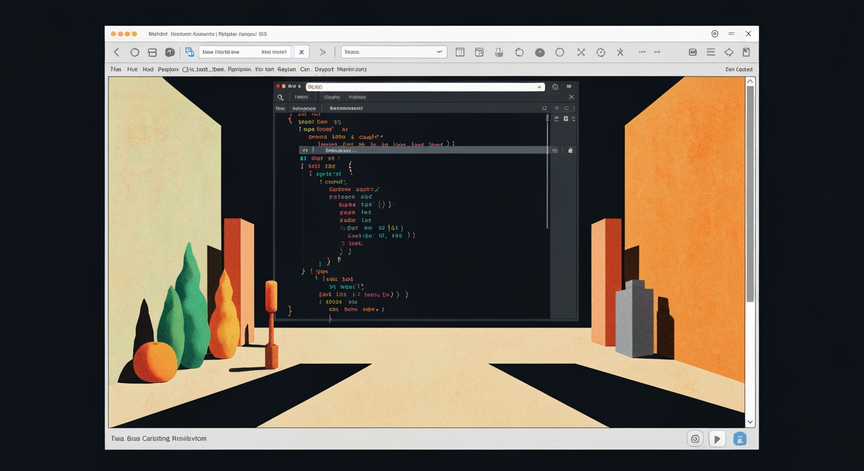Switch to the first tab in inner window
The image size is (864, 471).
(x=301, y=97)
